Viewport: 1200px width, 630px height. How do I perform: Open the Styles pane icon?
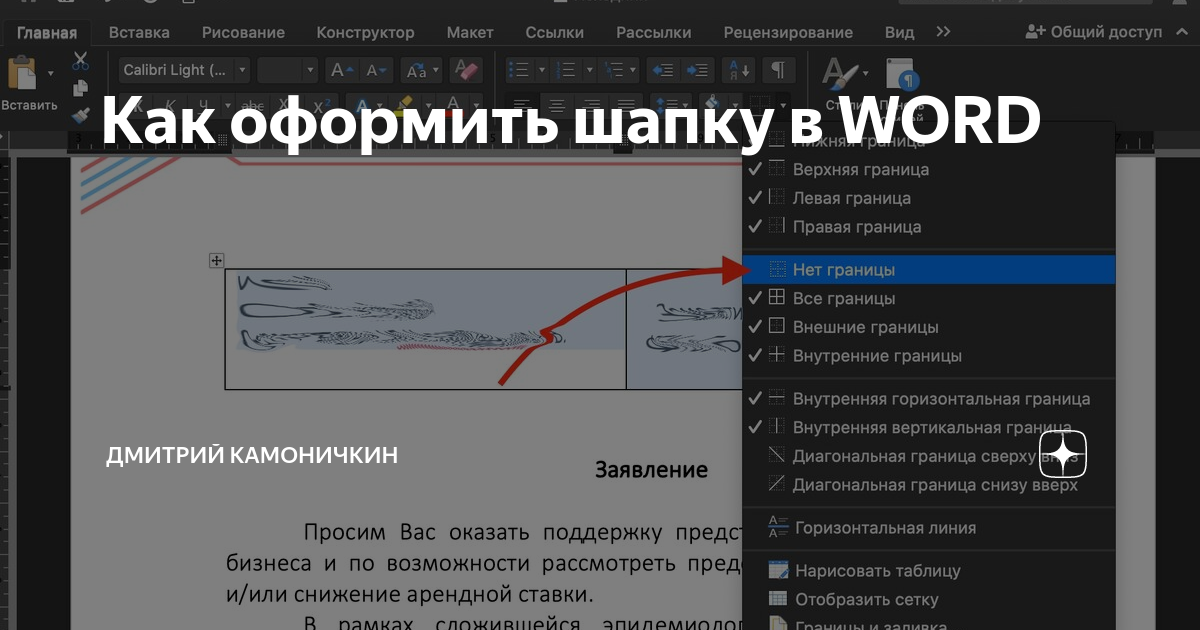(x=905, y=76)
